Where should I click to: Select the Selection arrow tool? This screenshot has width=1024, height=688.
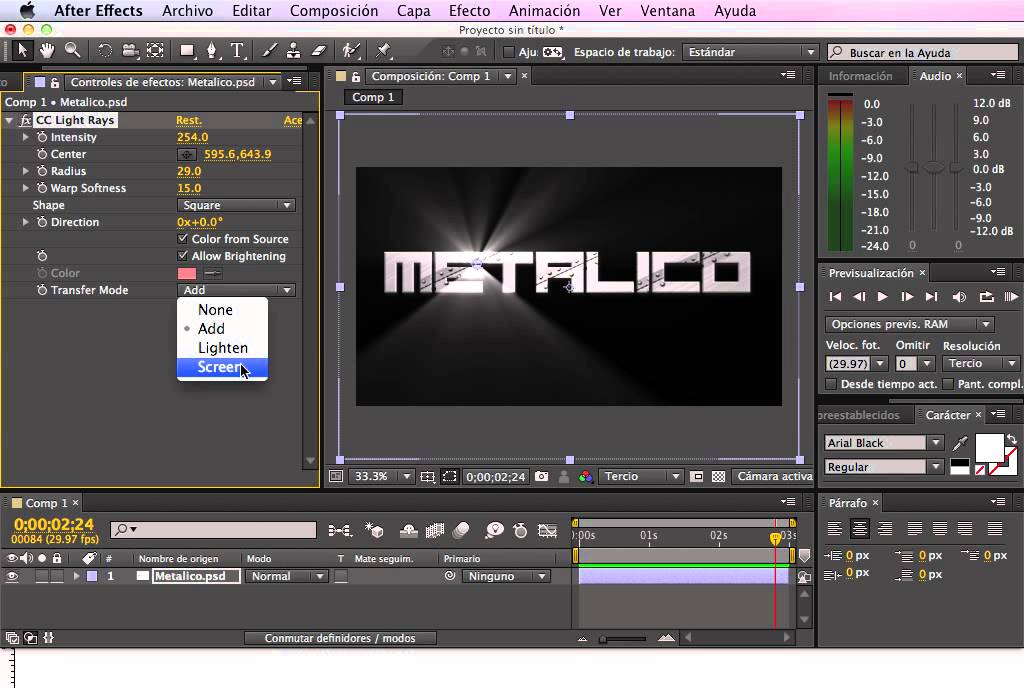pos(22,50)
